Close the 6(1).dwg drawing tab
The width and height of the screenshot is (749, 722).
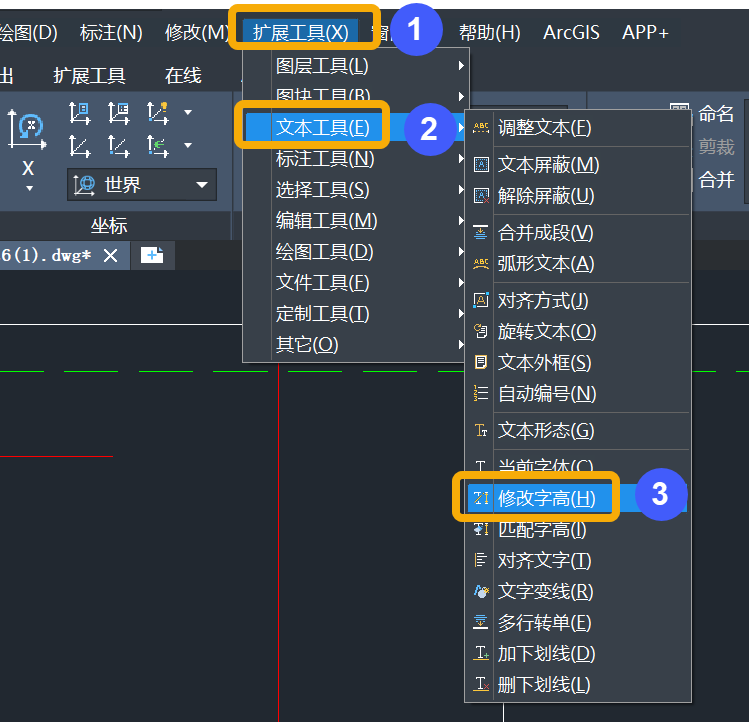pos(111,255)
